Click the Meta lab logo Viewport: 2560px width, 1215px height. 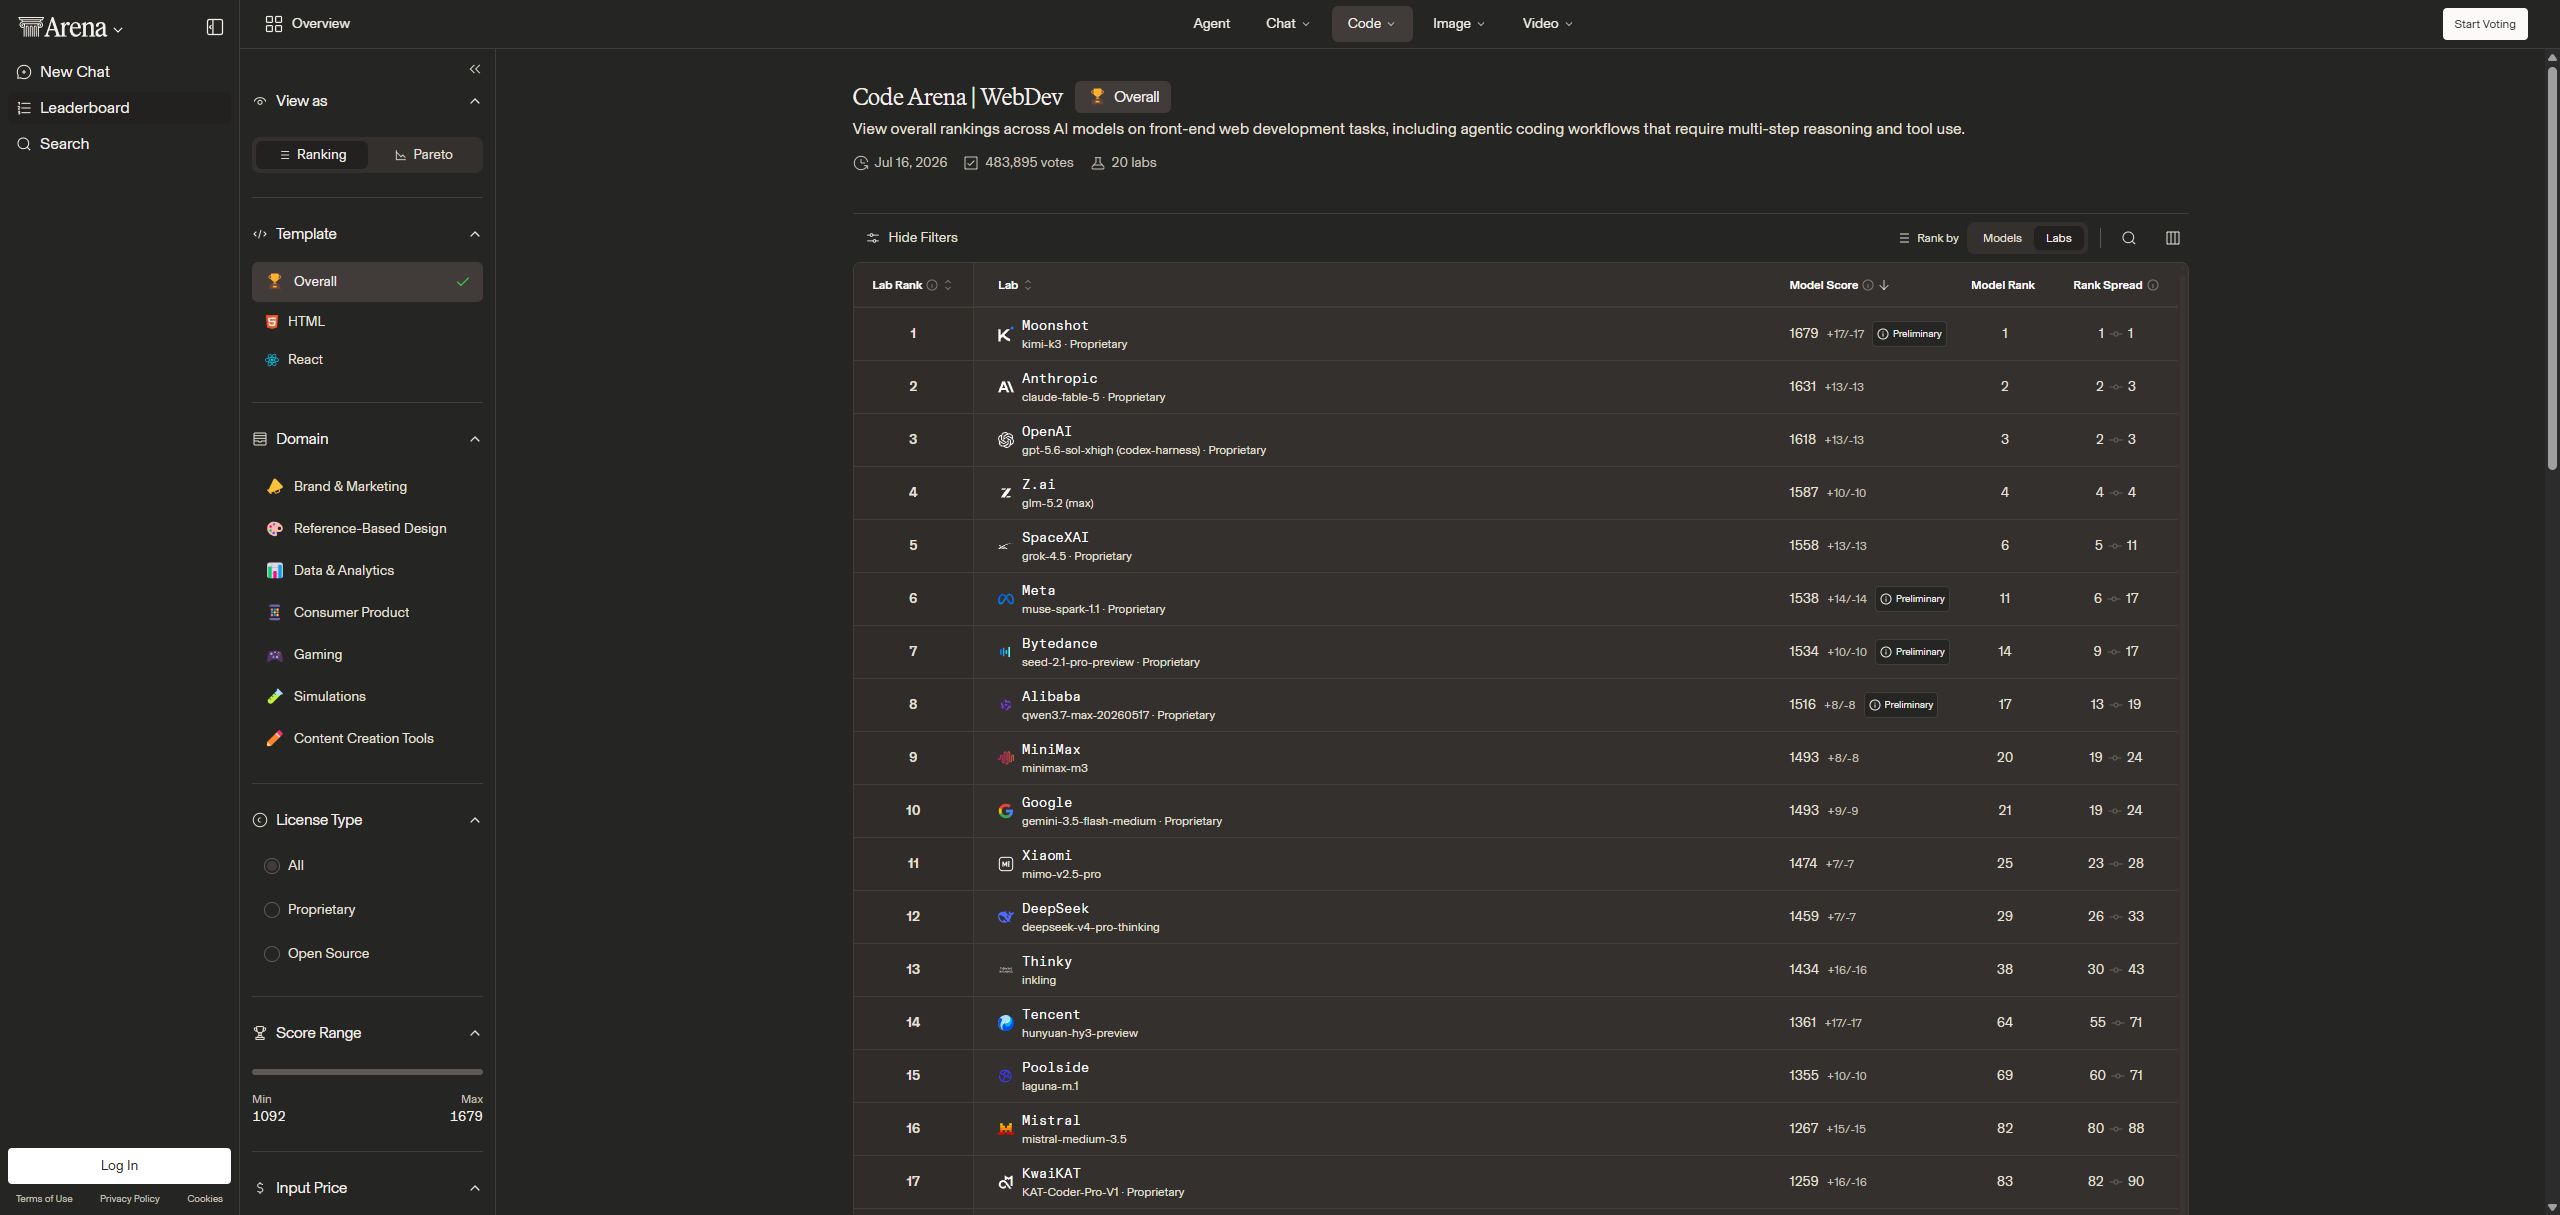click(1005, 599)
